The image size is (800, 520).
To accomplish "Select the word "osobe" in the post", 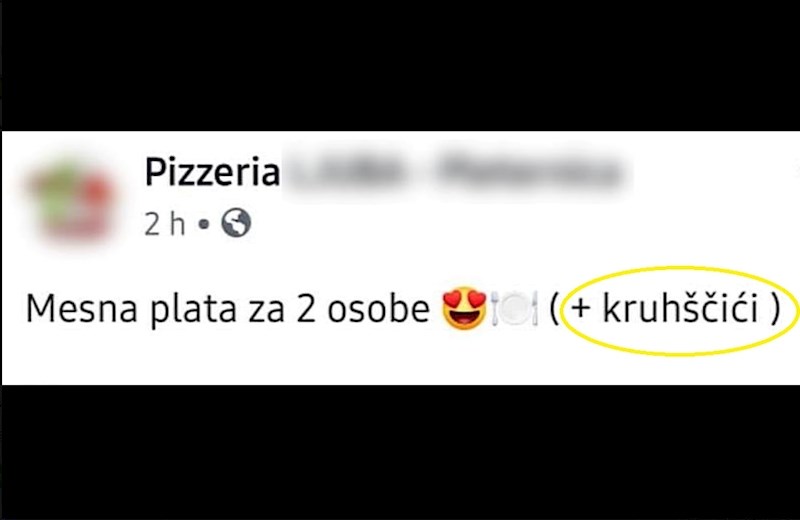I will pyautogui.click(x=378, y=309).
